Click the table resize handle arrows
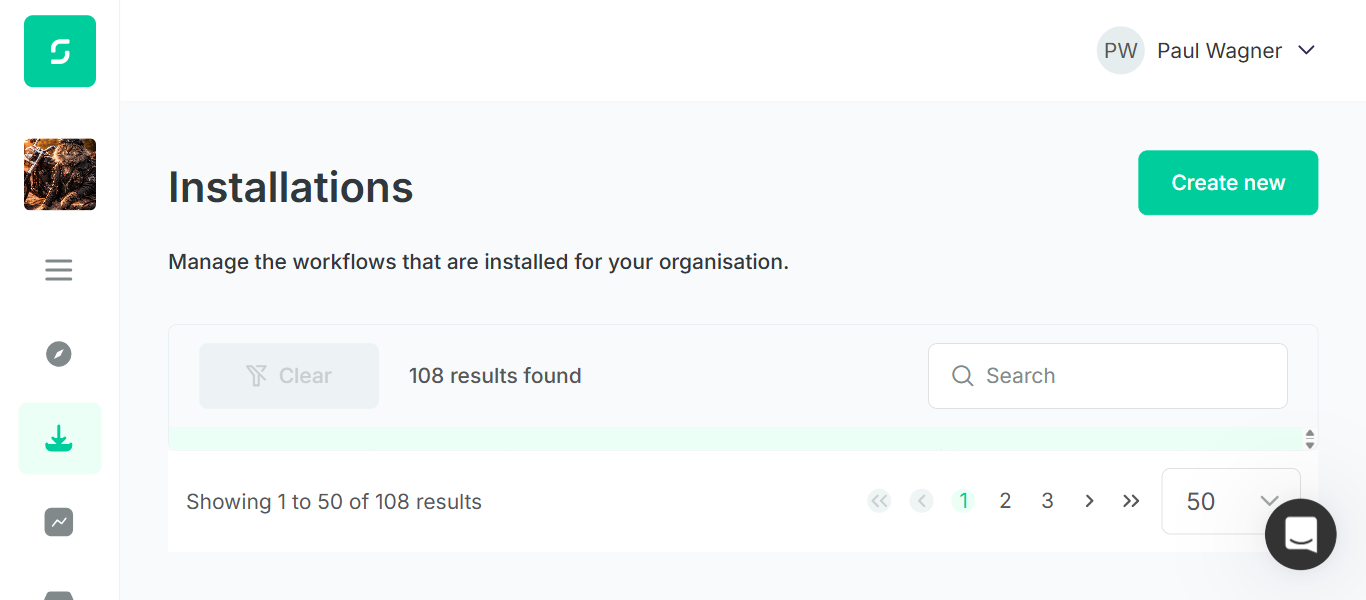The image size is (1366, 600). 1309,439
